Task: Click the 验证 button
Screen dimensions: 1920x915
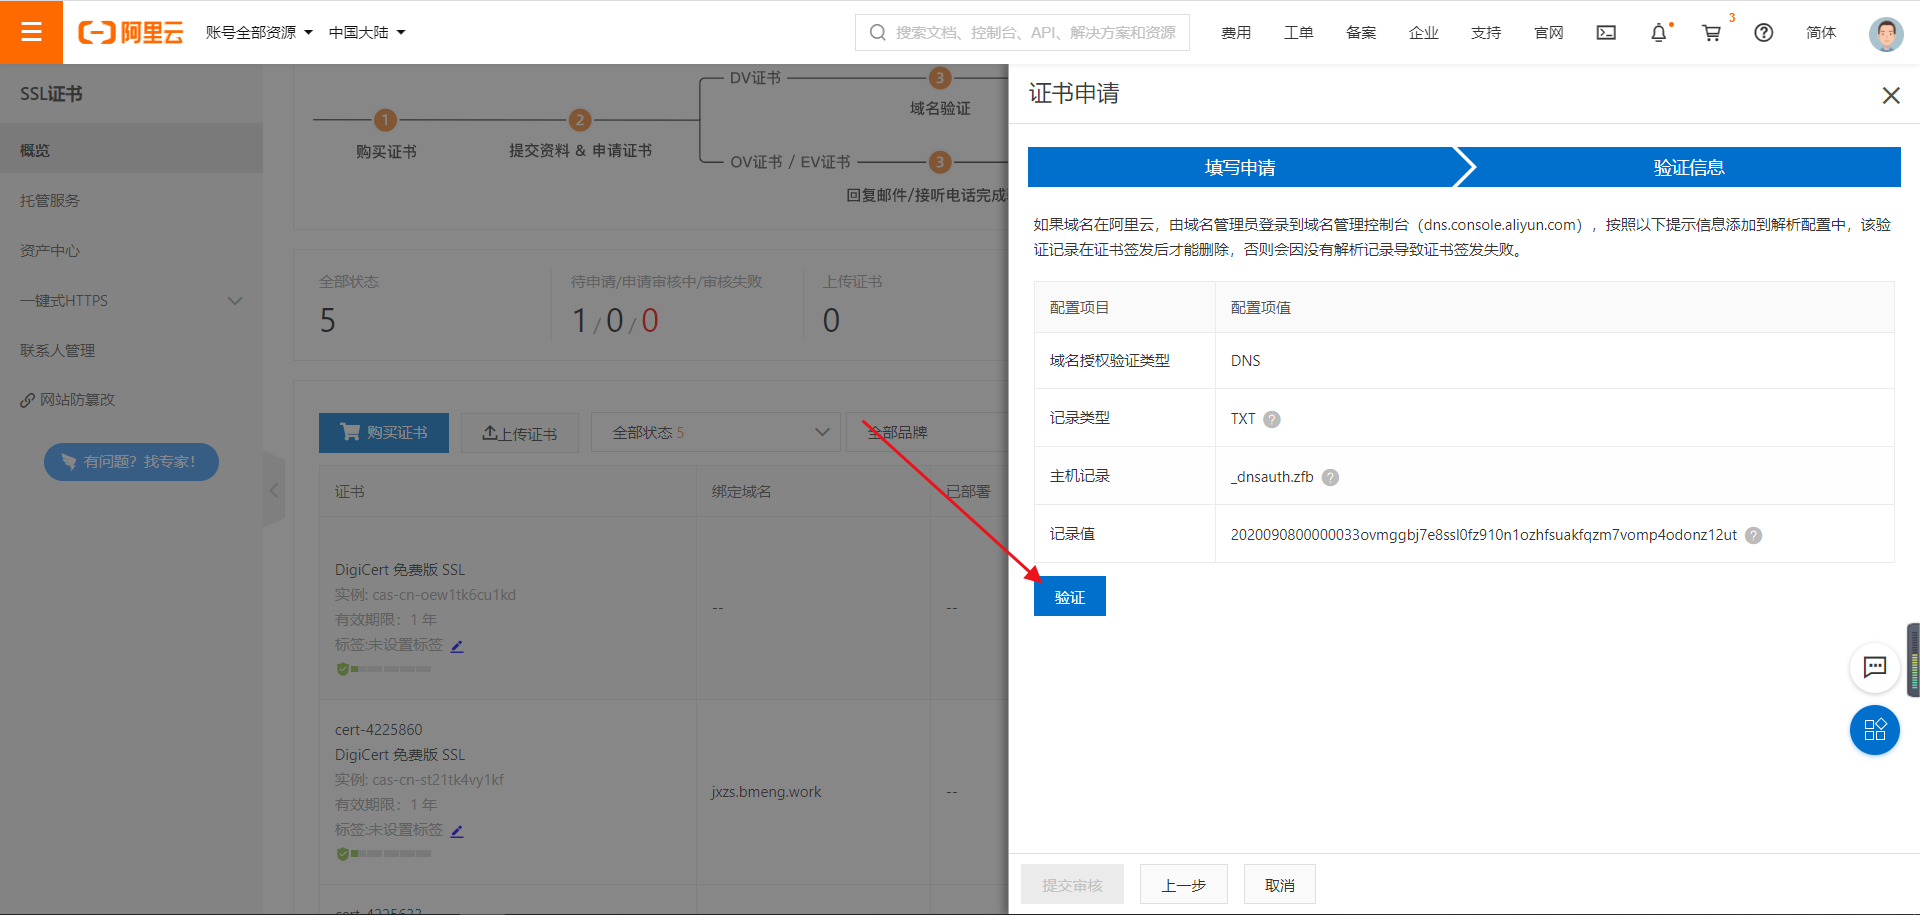Action: pos(1069,597)
